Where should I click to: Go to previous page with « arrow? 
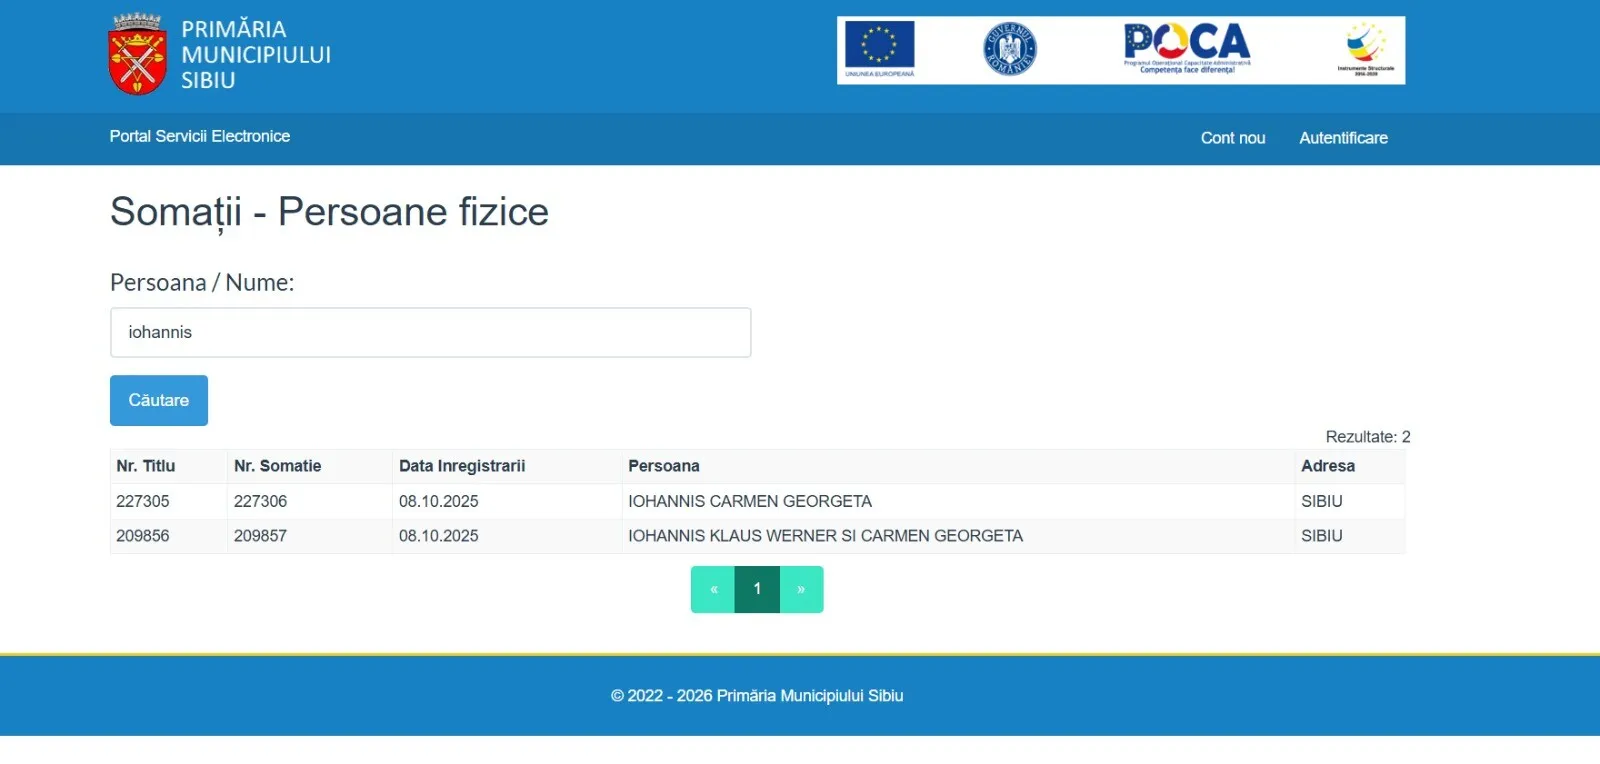pyautogui.click(x=713, y=589)
